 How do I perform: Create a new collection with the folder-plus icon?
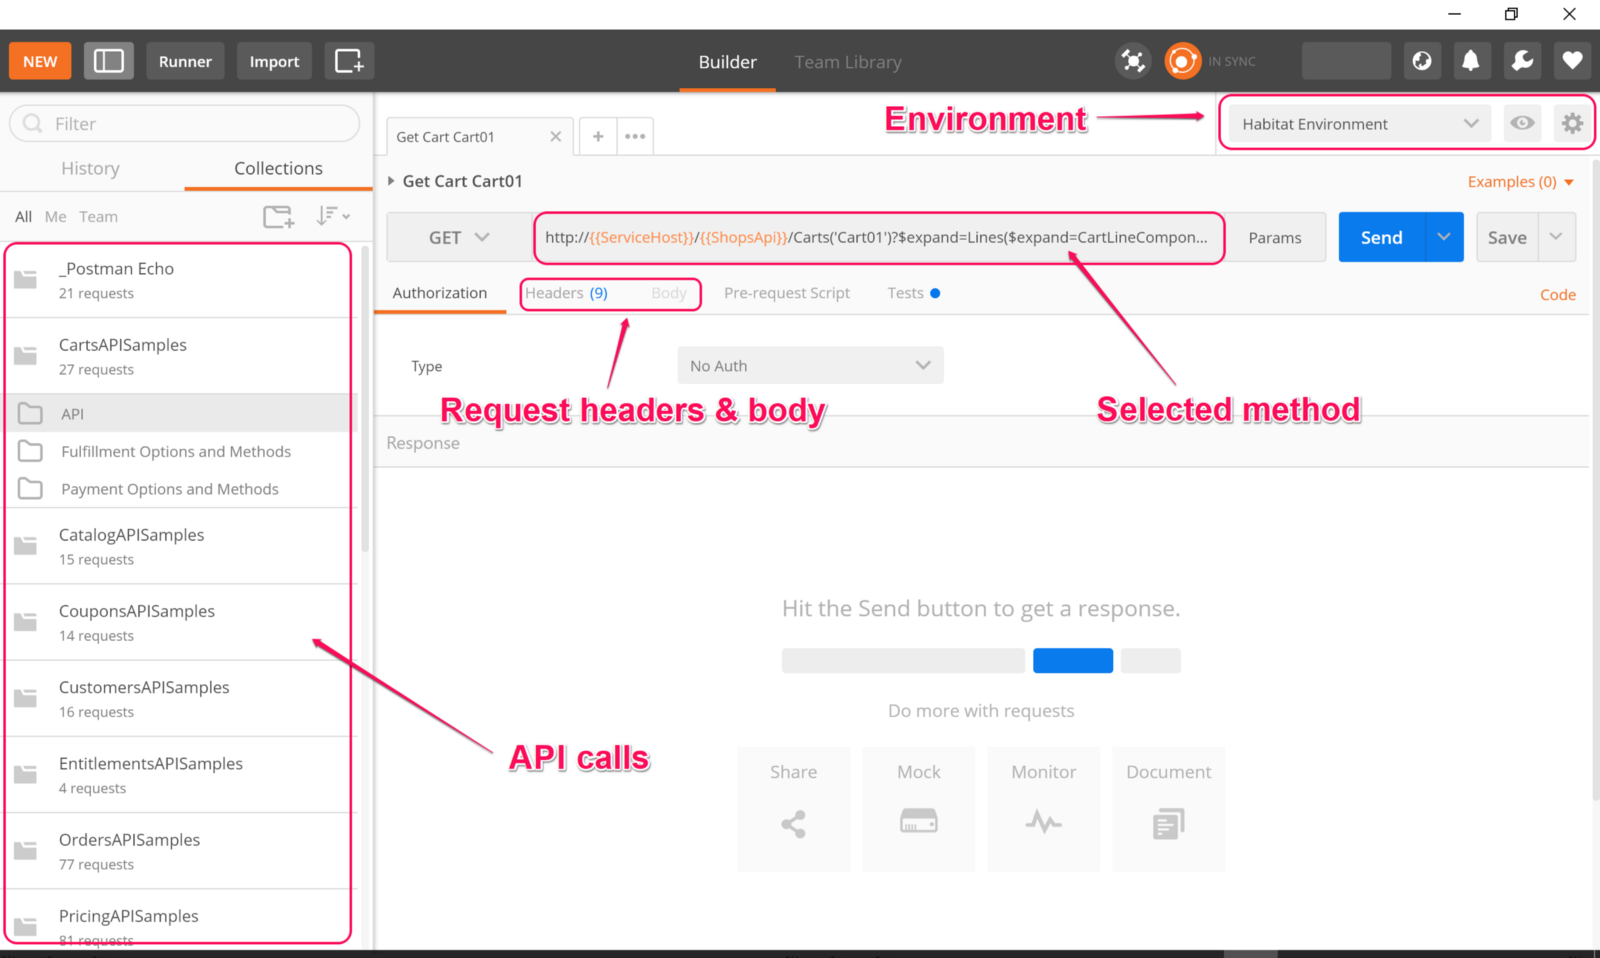[278, 216]
